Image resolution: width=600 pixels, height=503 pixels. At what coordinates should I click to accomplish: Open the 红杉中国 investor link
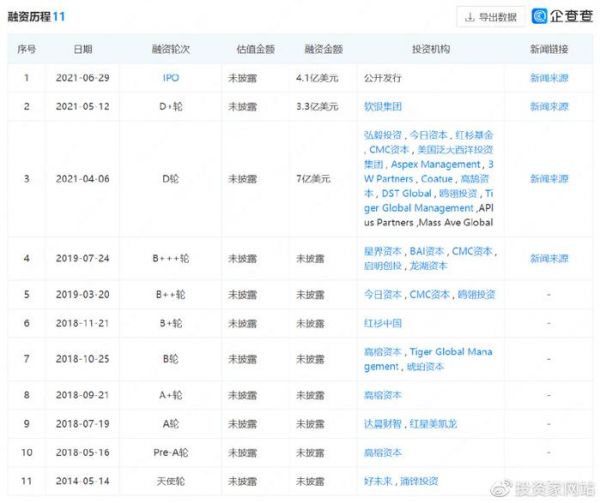(384, 324)
